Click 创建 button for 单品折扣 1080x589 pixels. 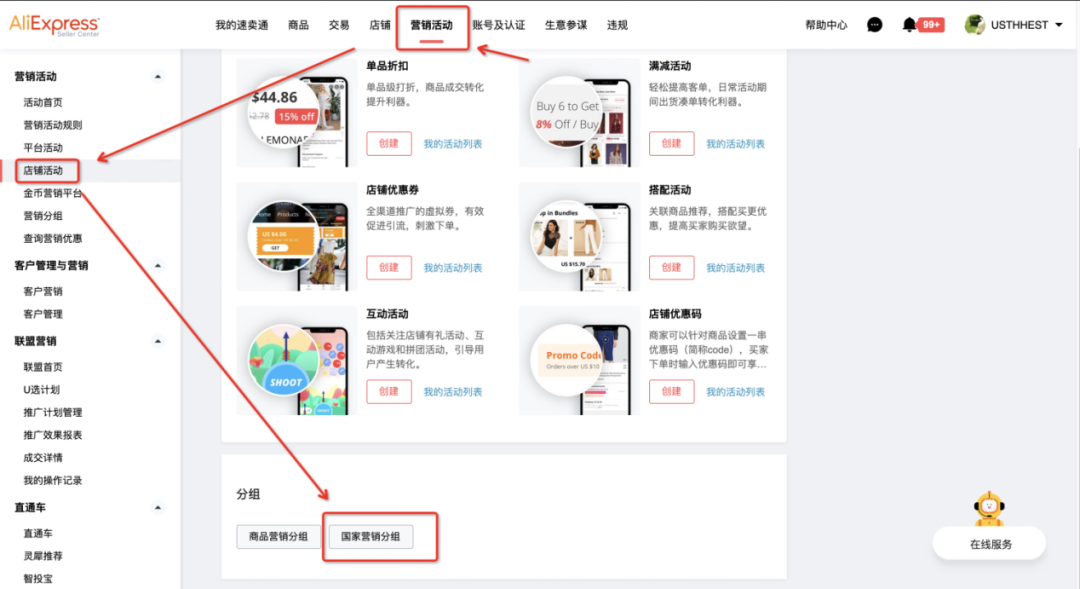point(388,143)
